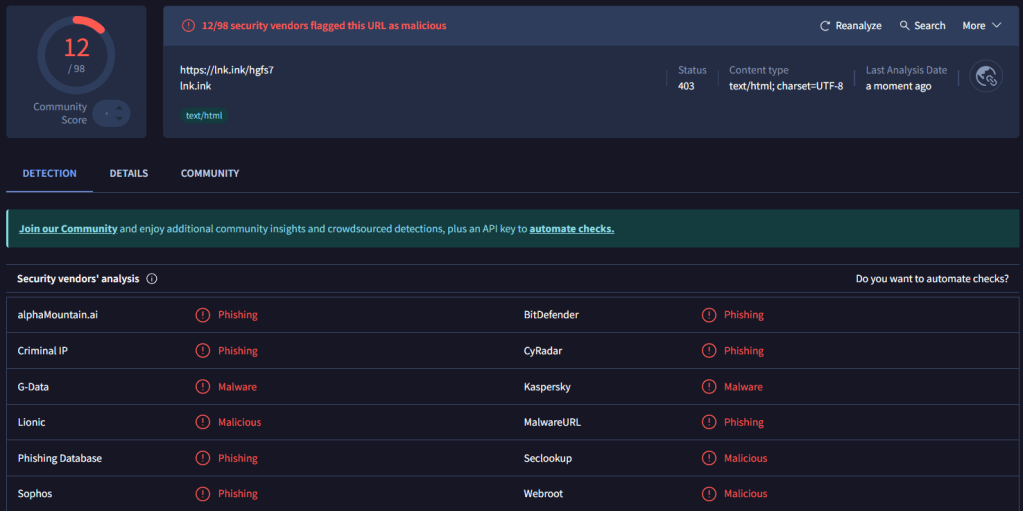Open the Community tab
Image resolution: width=1023 pixels, height=511 pixels.
point(210,174)
